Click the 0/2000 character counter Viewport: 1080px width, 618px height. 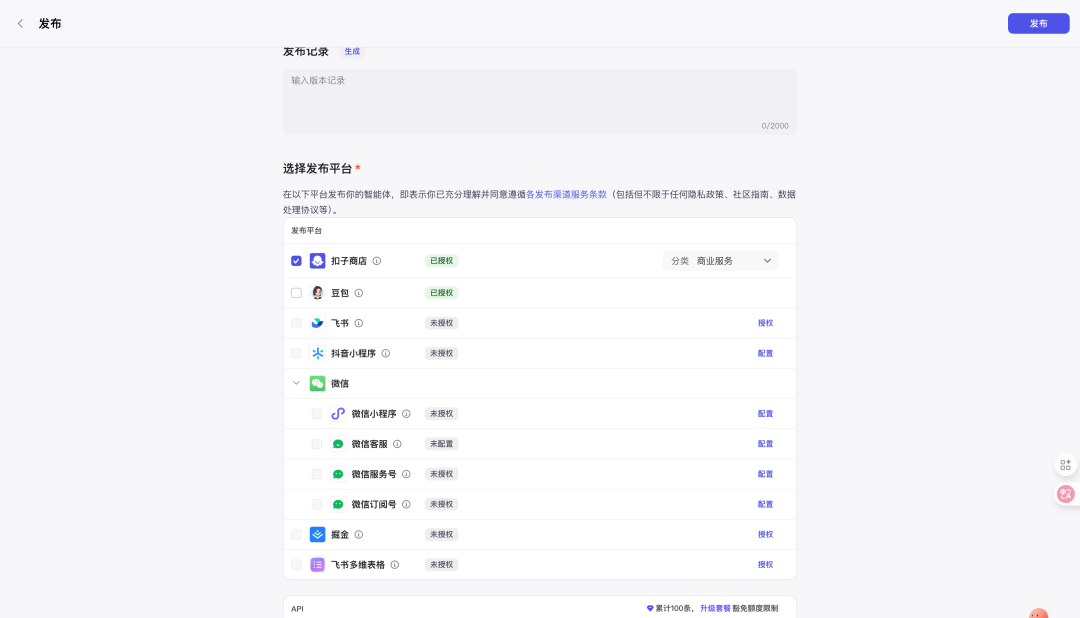click(x=775, y=126)
